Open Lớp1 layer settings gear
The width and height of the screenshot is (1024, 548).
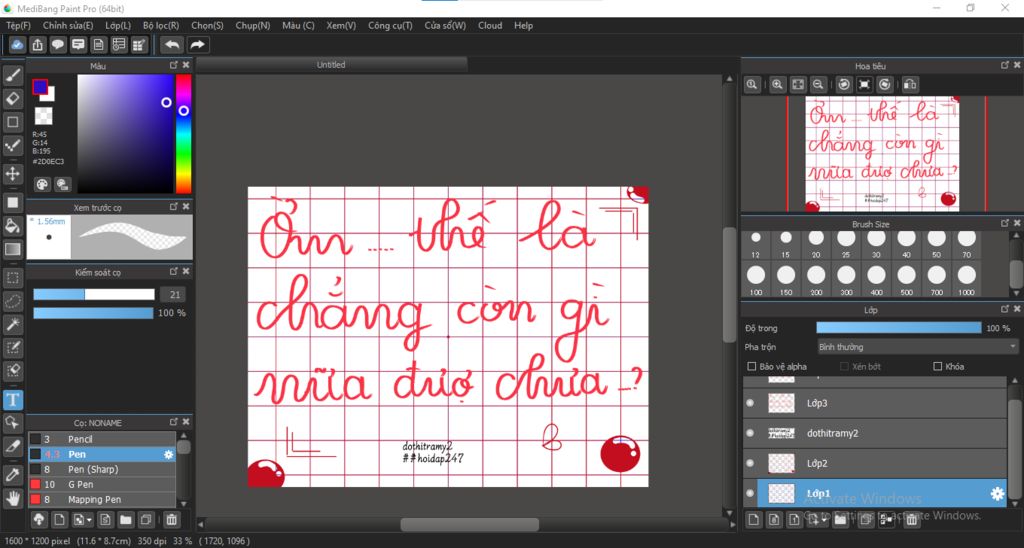pos(997,494)
